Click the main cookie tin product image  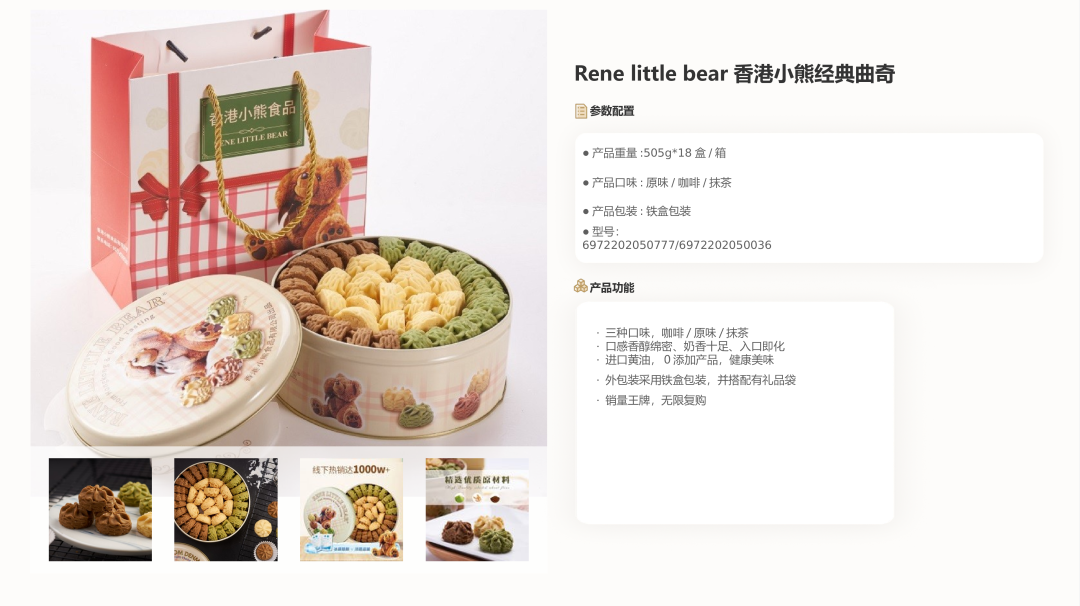coord(289,228)
